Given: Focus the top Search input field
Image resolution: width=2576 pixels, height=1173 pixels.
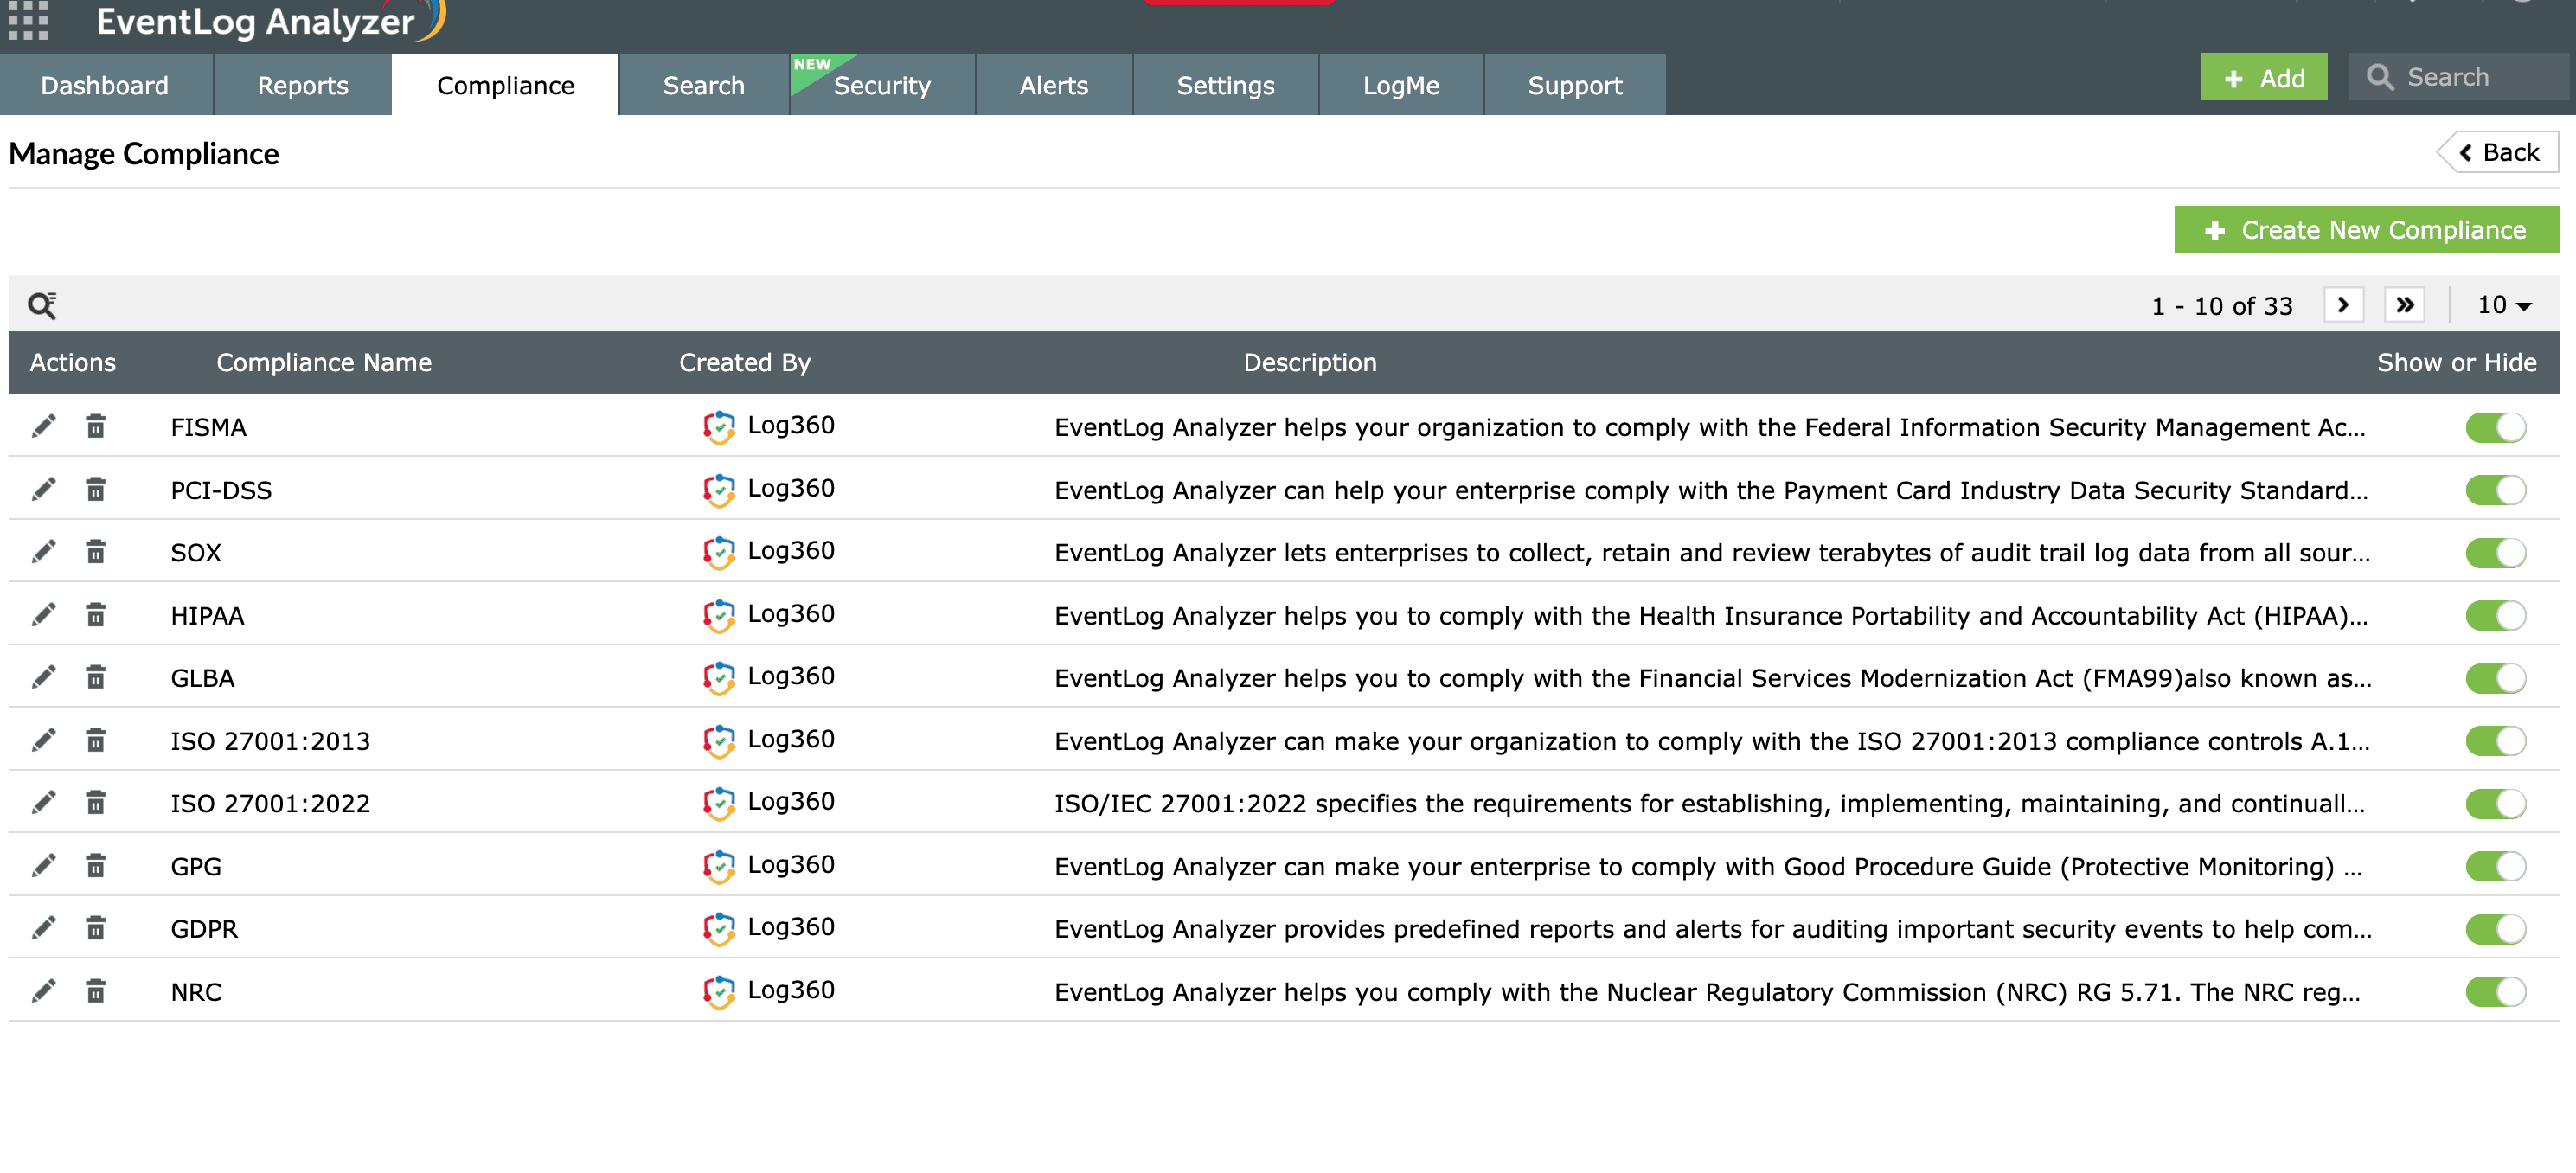Looking at the screenshot, I should (2460, 77).
